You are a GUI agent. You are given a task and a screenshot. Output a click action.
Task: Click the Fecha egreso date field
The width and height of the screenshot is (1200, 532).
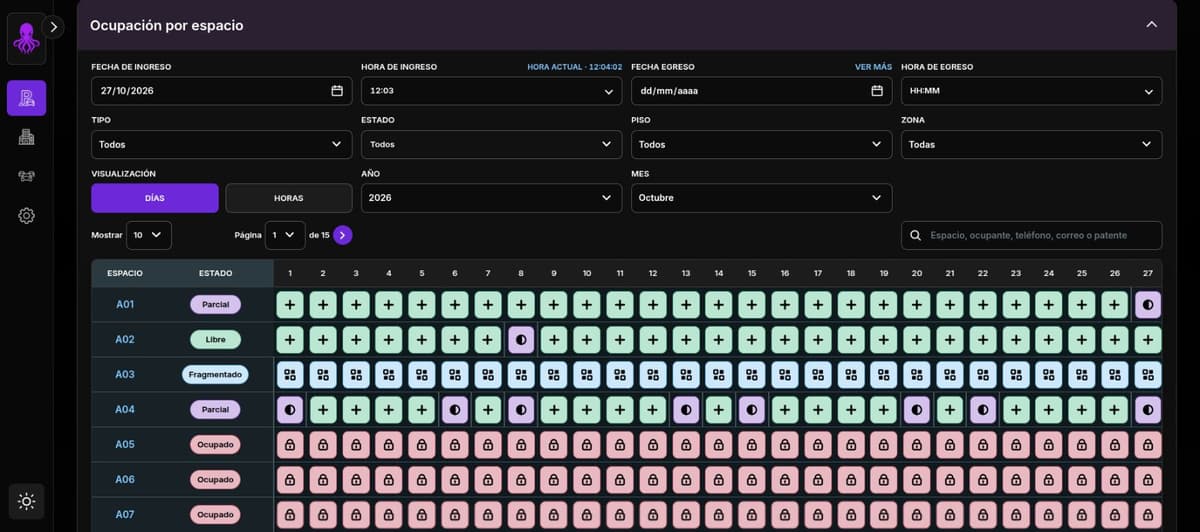coord(761,91)
